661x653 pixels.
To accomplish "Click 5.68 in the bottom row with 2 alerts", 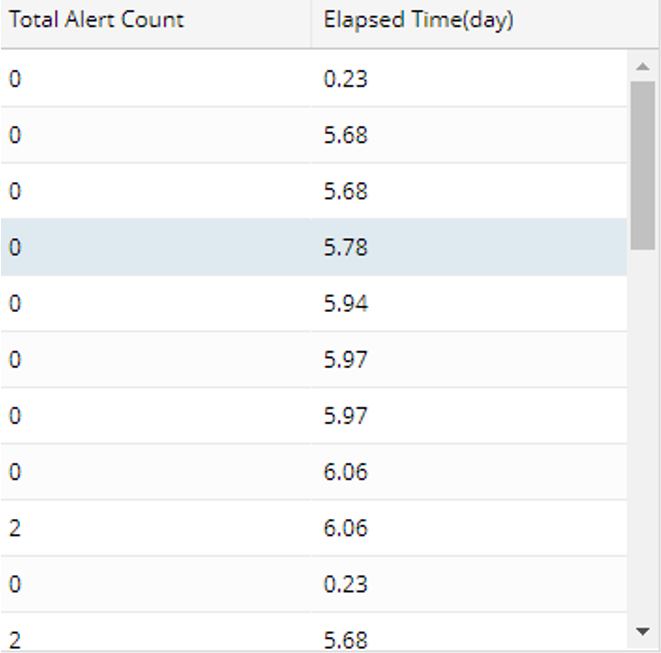I will click(x=346, y=638).
